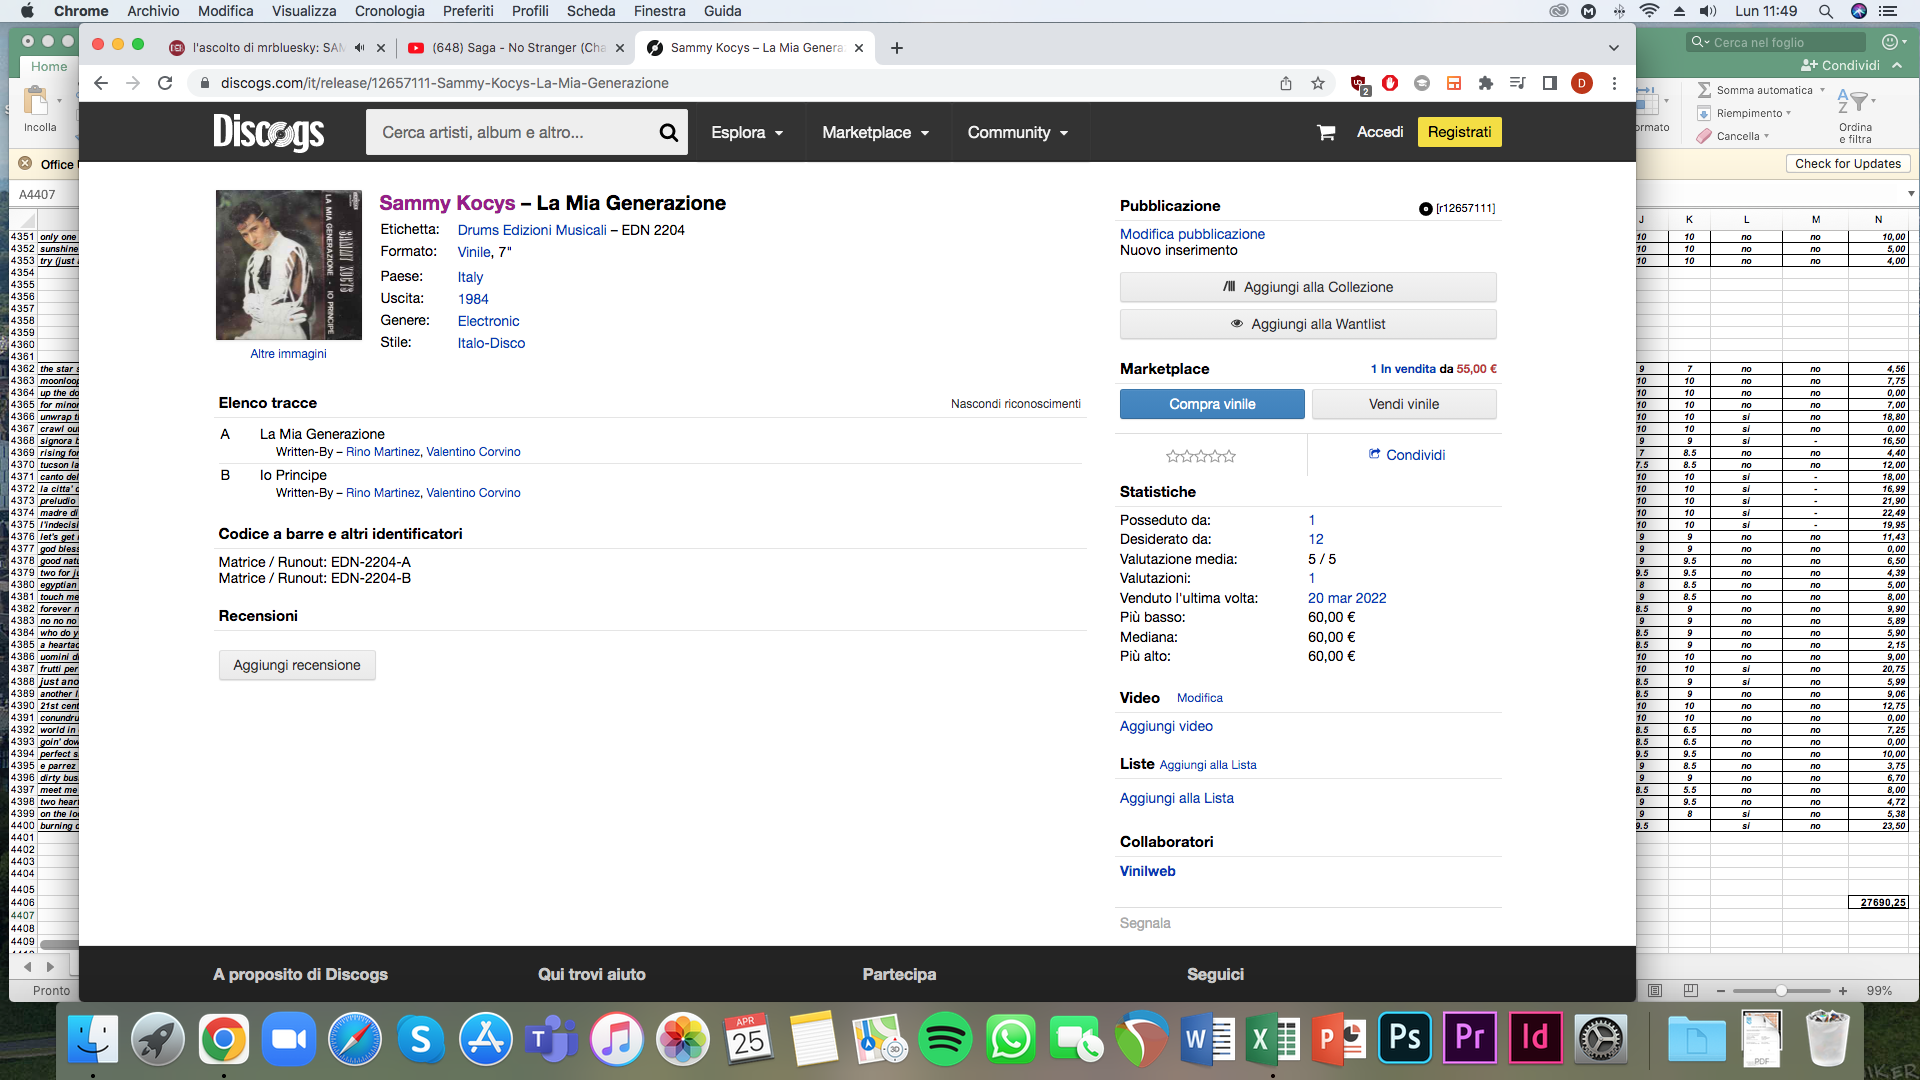
Task: Open the Sammy Kocys artist link
Action: pyautogui.click(x=447, y=203)
